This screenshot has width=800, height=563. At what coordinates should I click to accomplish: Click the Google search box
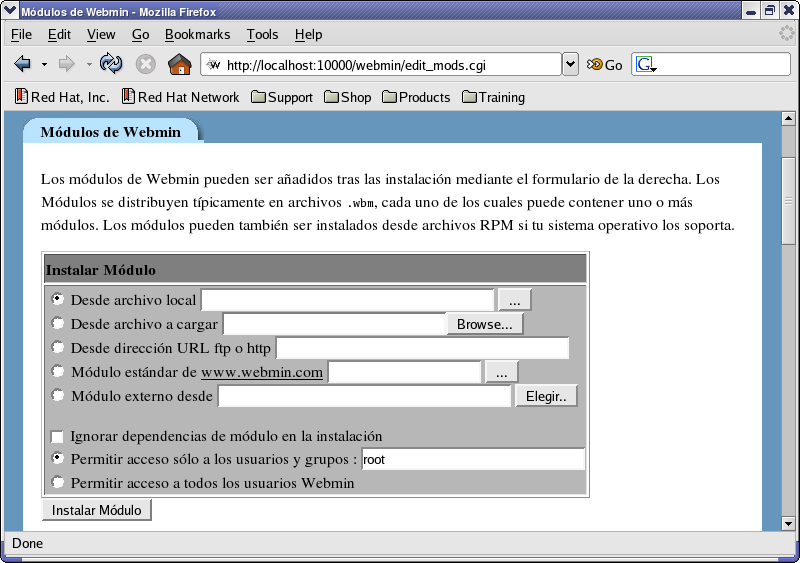pyautogui.click(x=711, y=65)
